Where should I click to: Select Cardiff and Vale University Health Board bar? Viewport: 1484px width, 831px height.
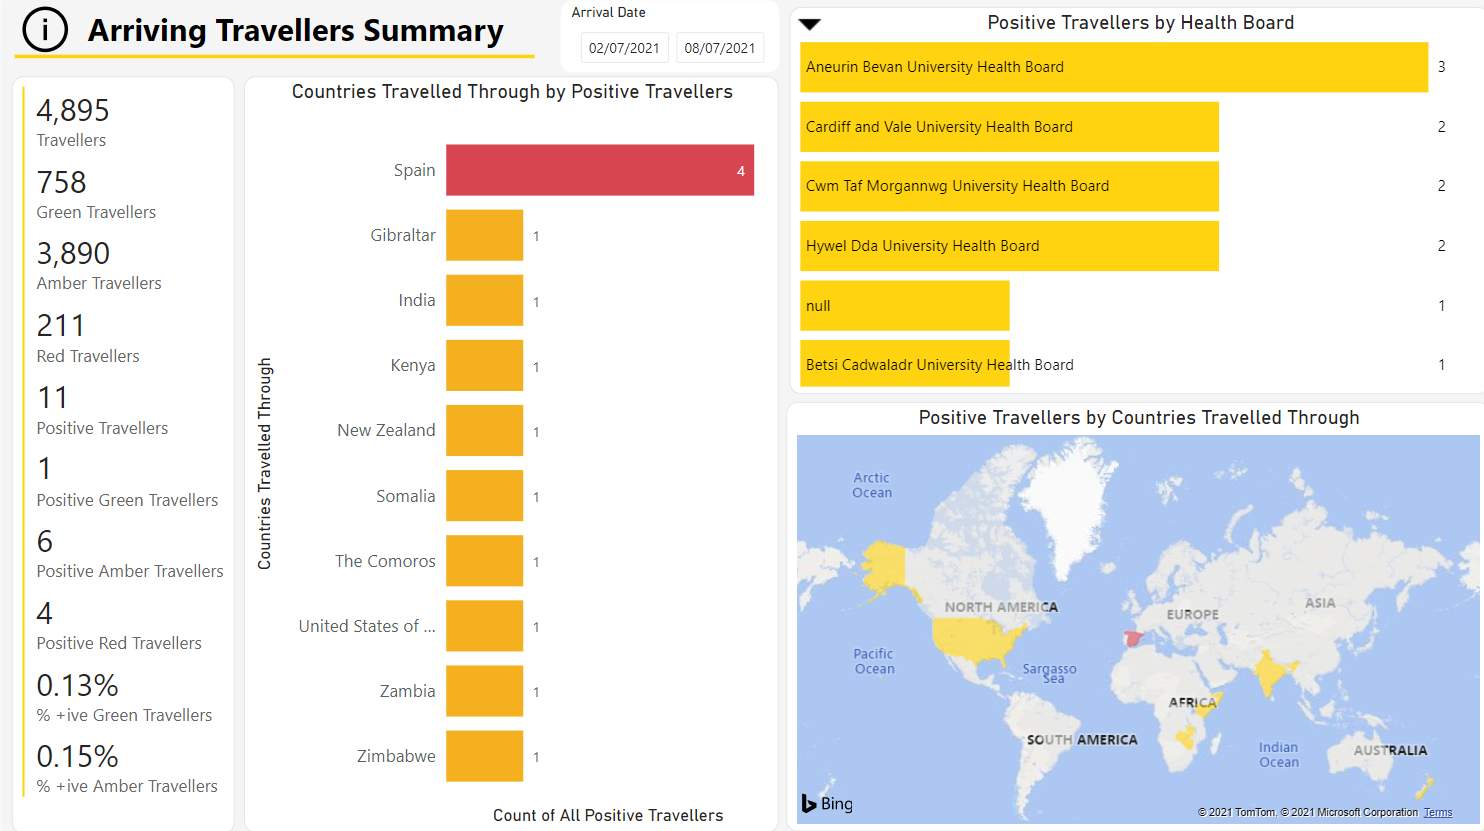[1008, 127]
